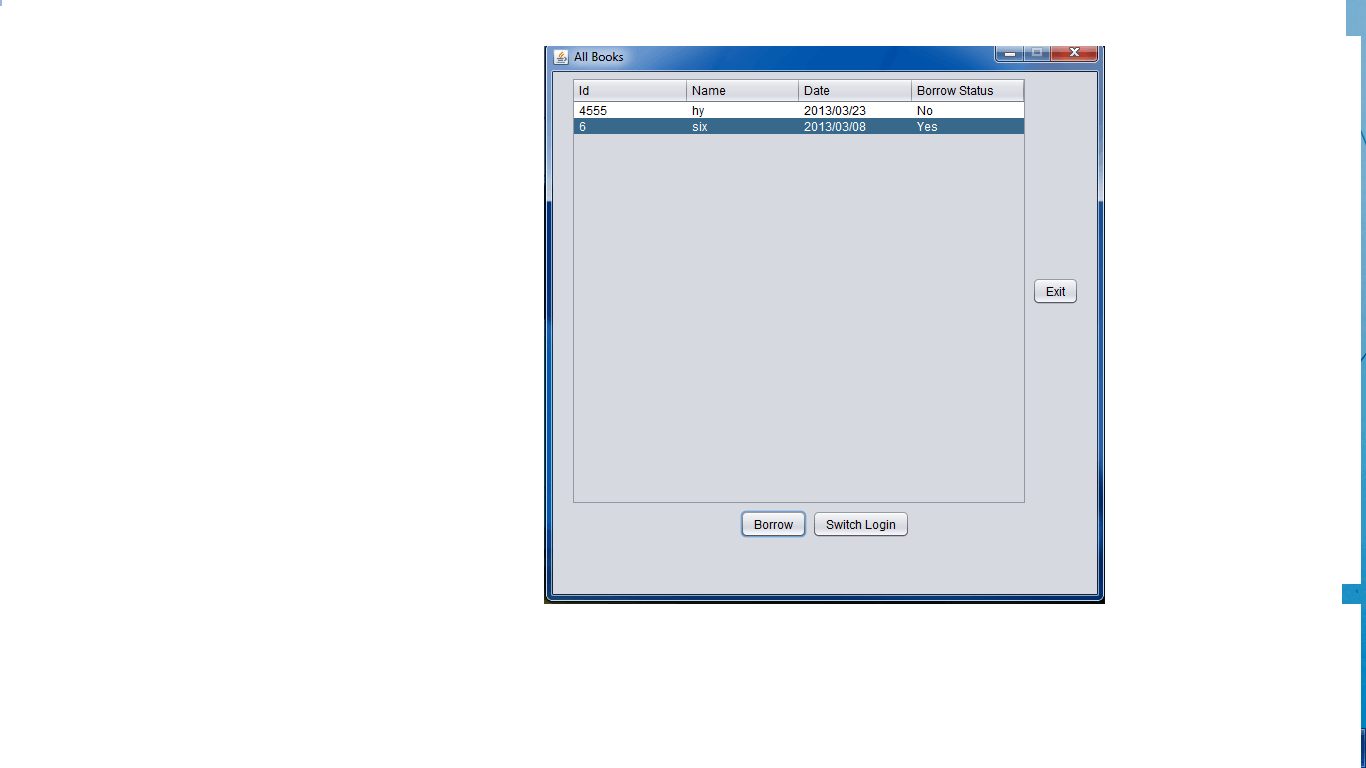Sort by the Name column header
Viewport: 1366px width, 768px height.
pyautogui.click(x=743, y=90)
